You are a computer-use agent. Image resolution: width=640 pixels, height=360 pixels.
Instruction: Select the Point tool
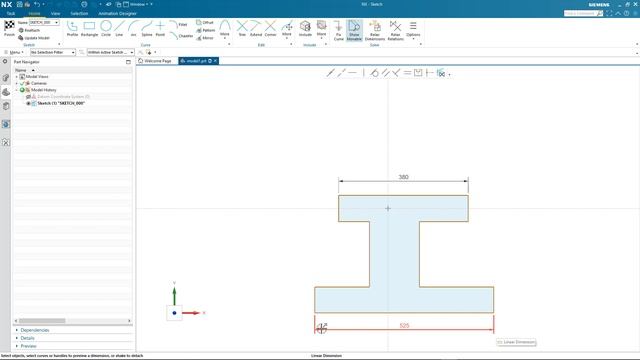click(x=160, y=29)
